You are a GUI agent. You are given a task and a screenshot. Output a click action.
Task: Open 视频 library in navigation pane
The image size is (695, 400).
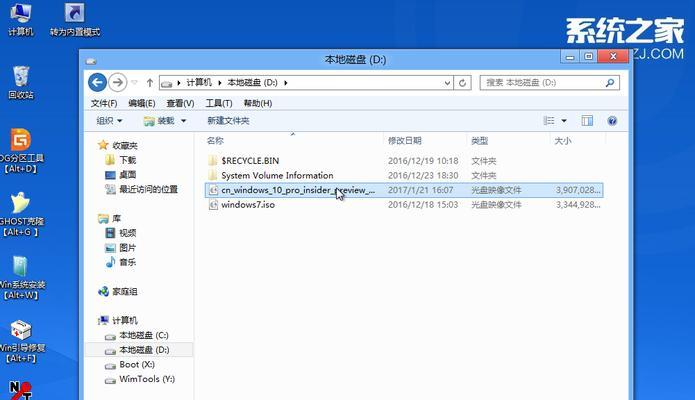click(x=127, y=232)
